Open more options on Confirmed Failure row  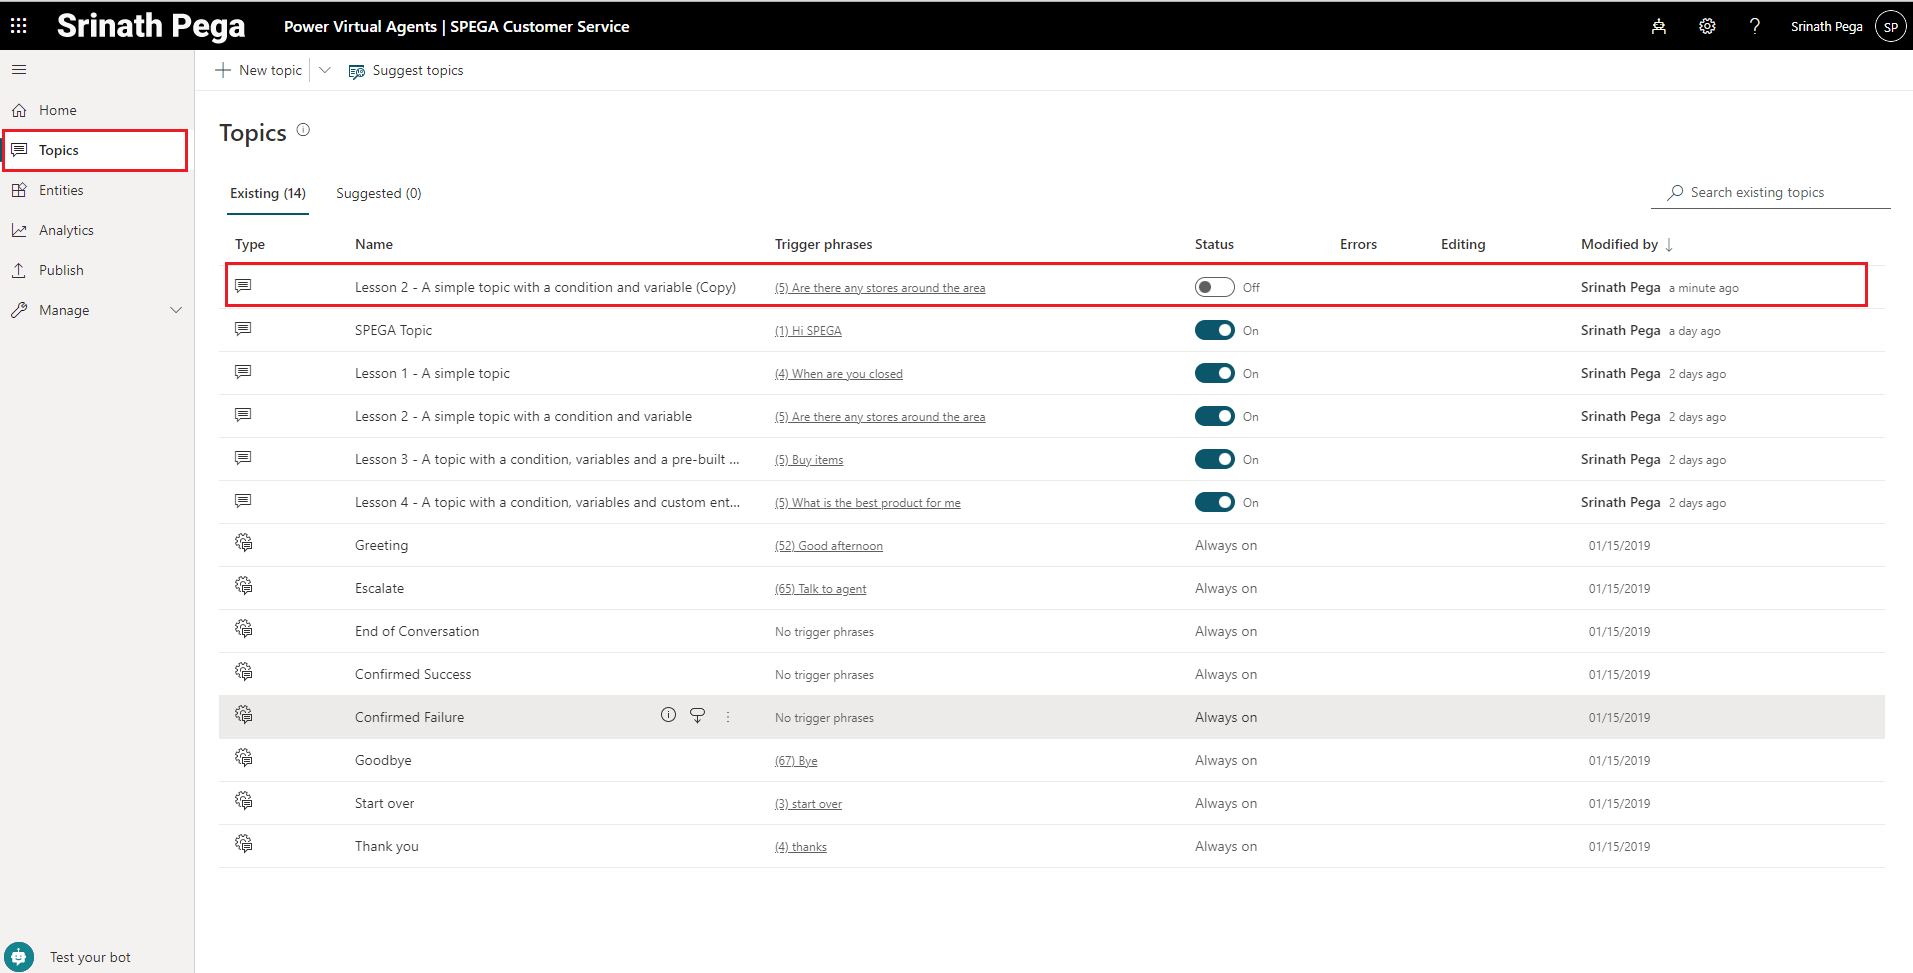click(x=728, y=717)
